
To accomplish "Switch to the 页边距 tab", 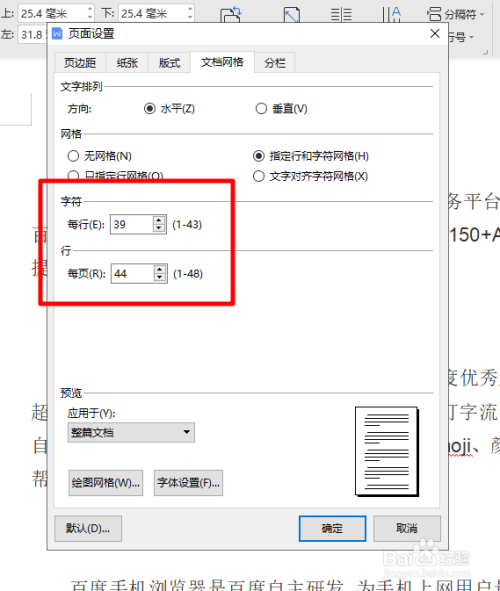I will point(80,63).
